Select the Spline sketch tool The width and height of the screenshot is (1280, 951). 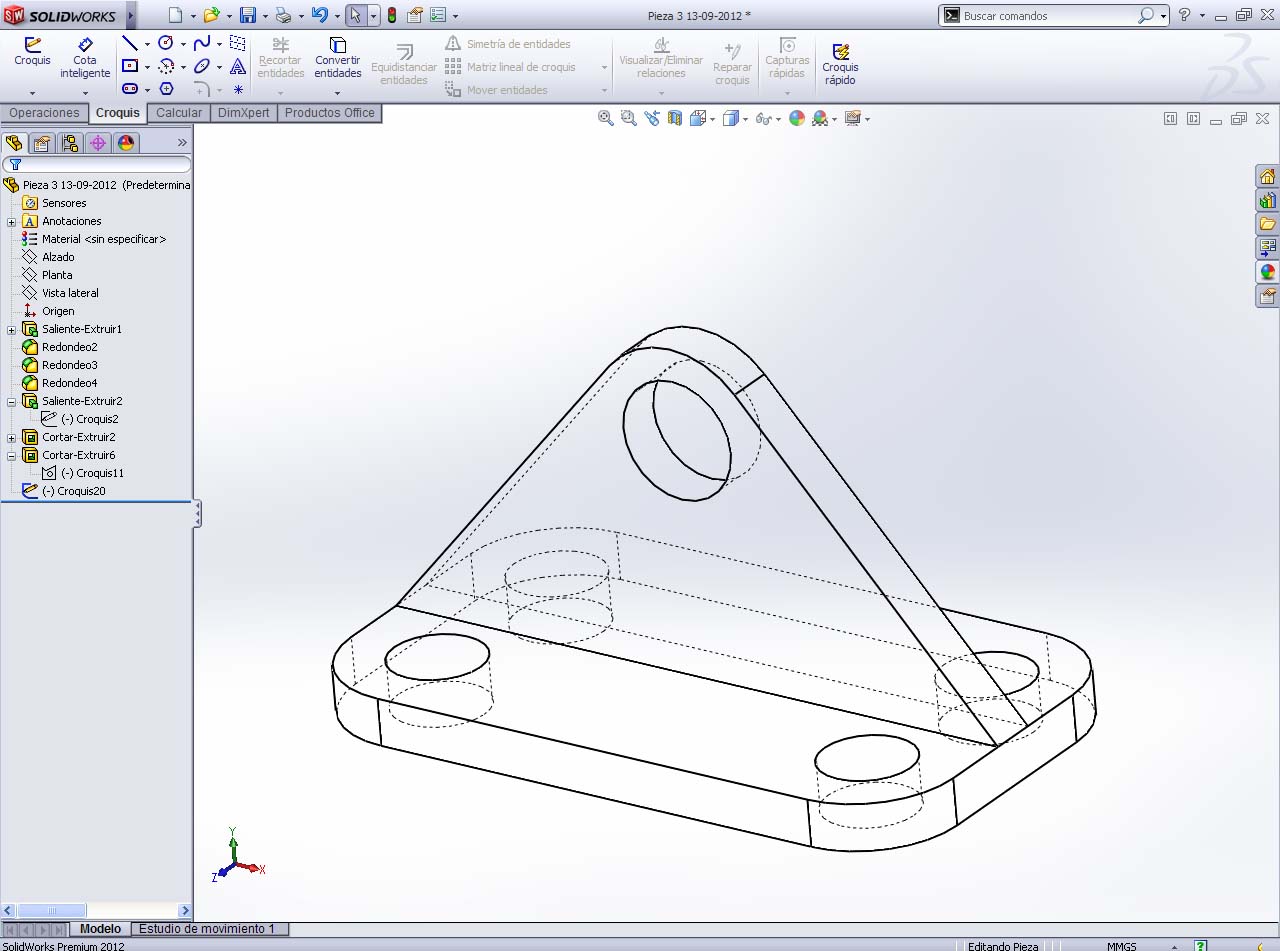(202, 43)
